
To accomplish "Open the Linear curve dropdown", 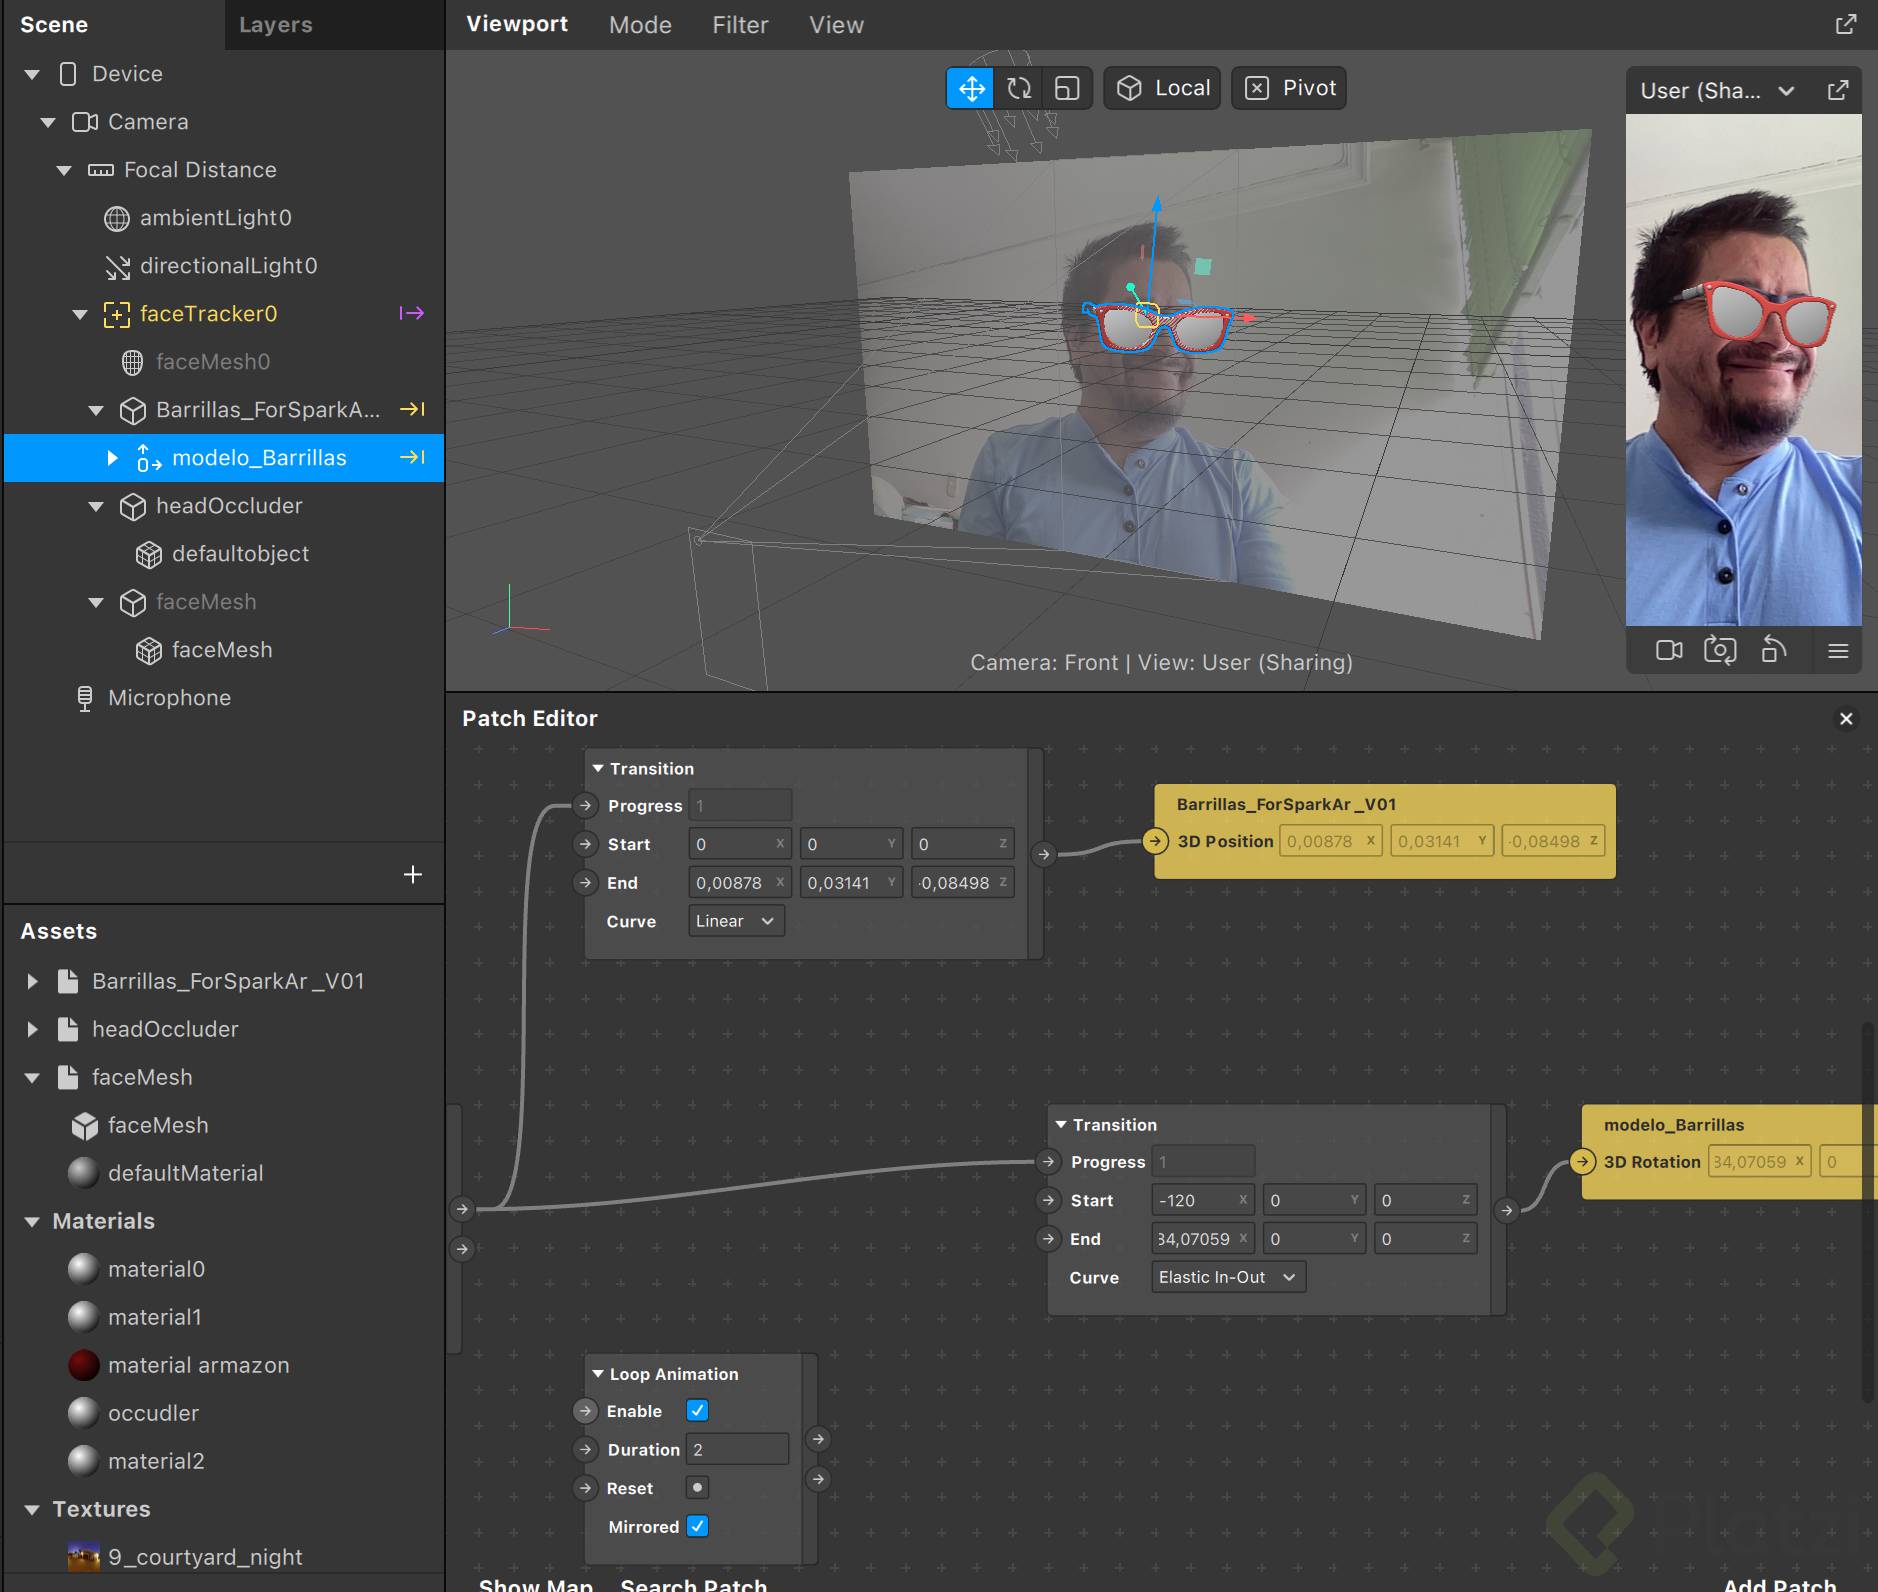I will tap(736, 921).
